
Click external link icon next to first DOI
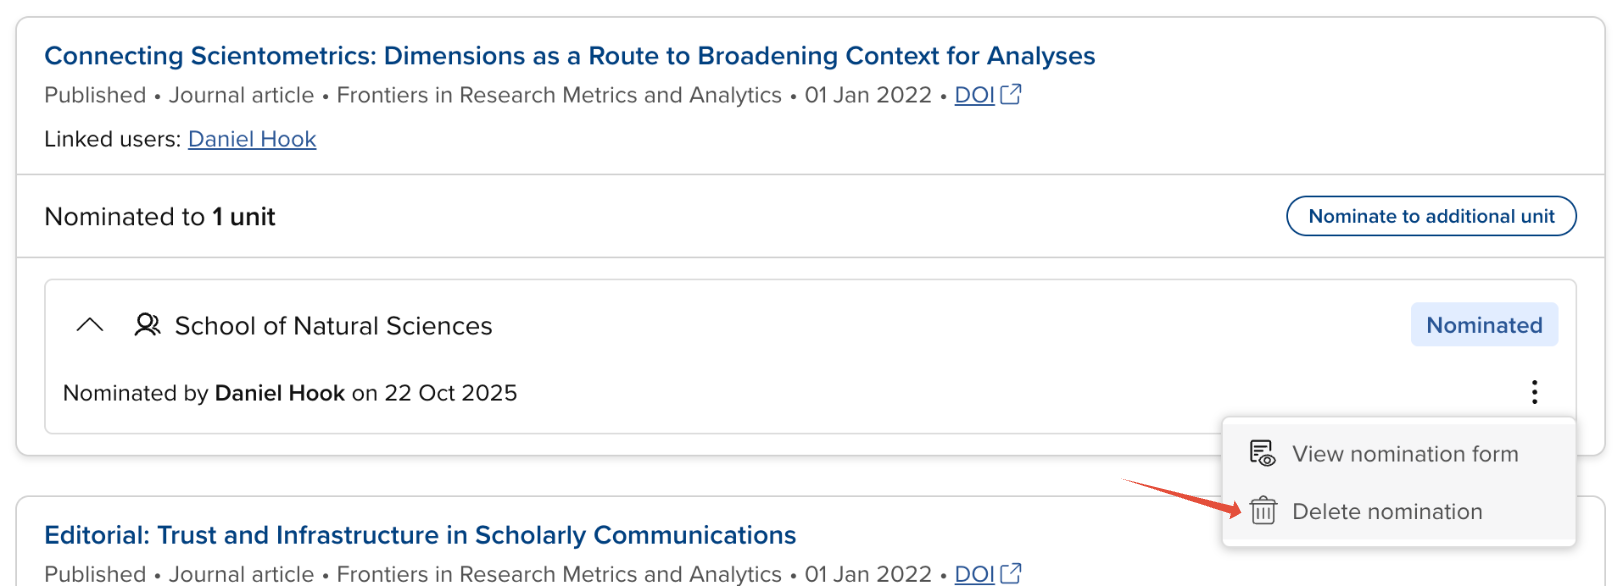click(x=1011, y=94)
